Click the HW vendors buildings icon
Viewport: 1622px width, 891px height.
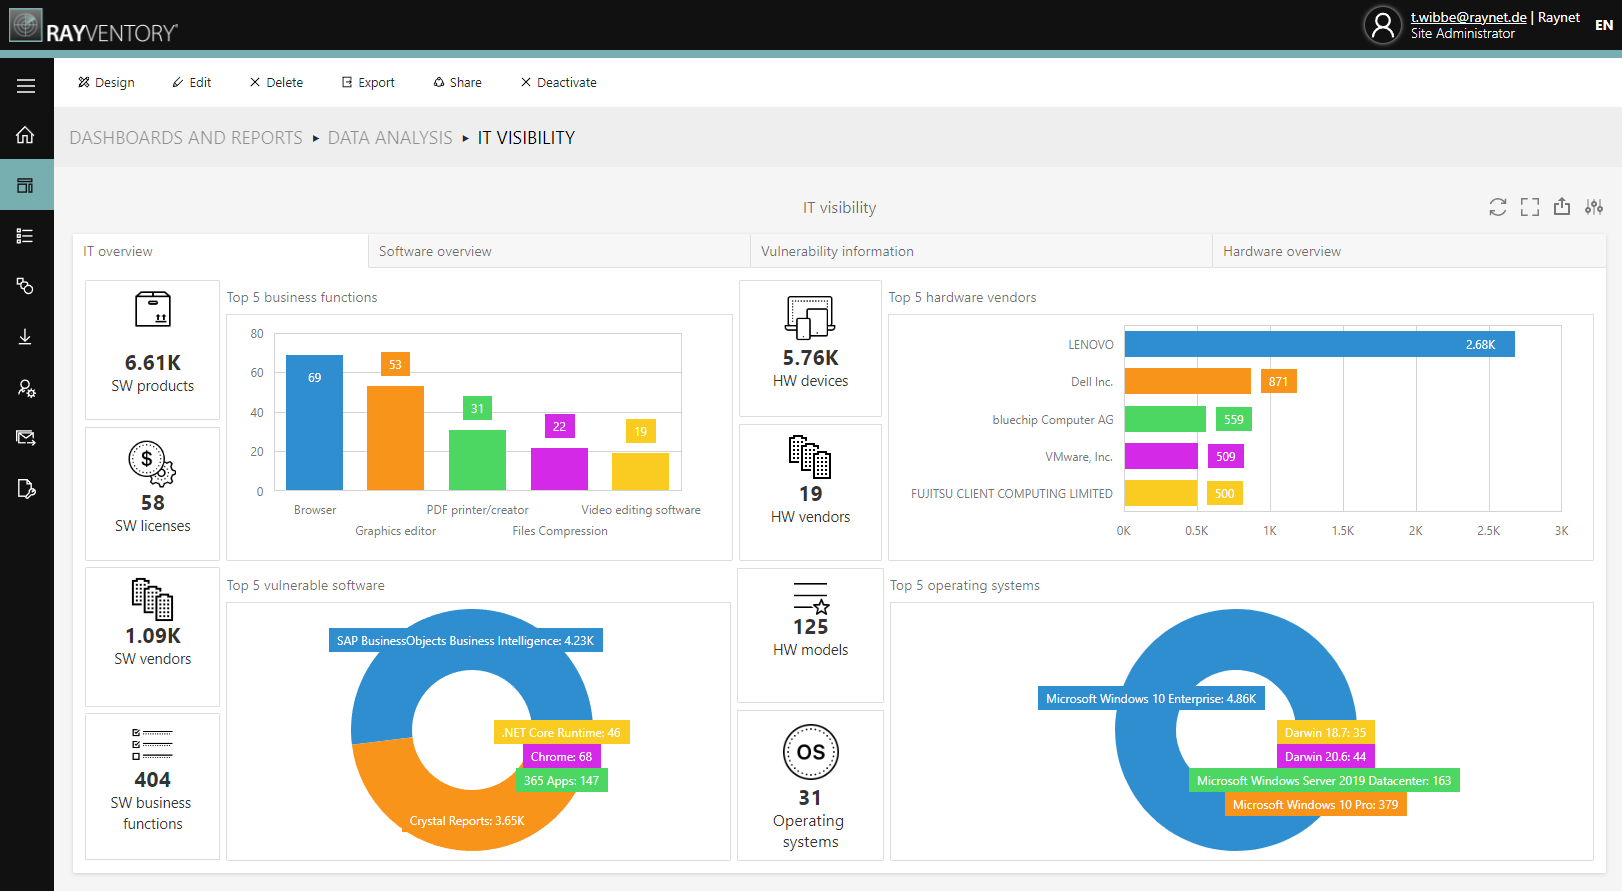(x=810, y=457)
